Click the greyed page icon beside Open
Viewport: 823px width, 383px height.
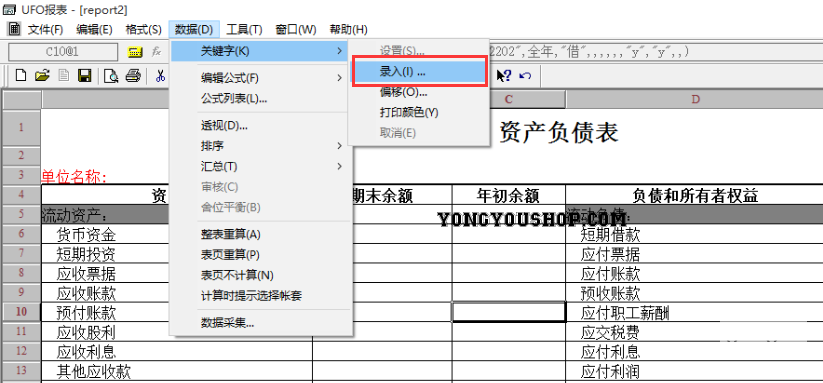tap(64, 76)
